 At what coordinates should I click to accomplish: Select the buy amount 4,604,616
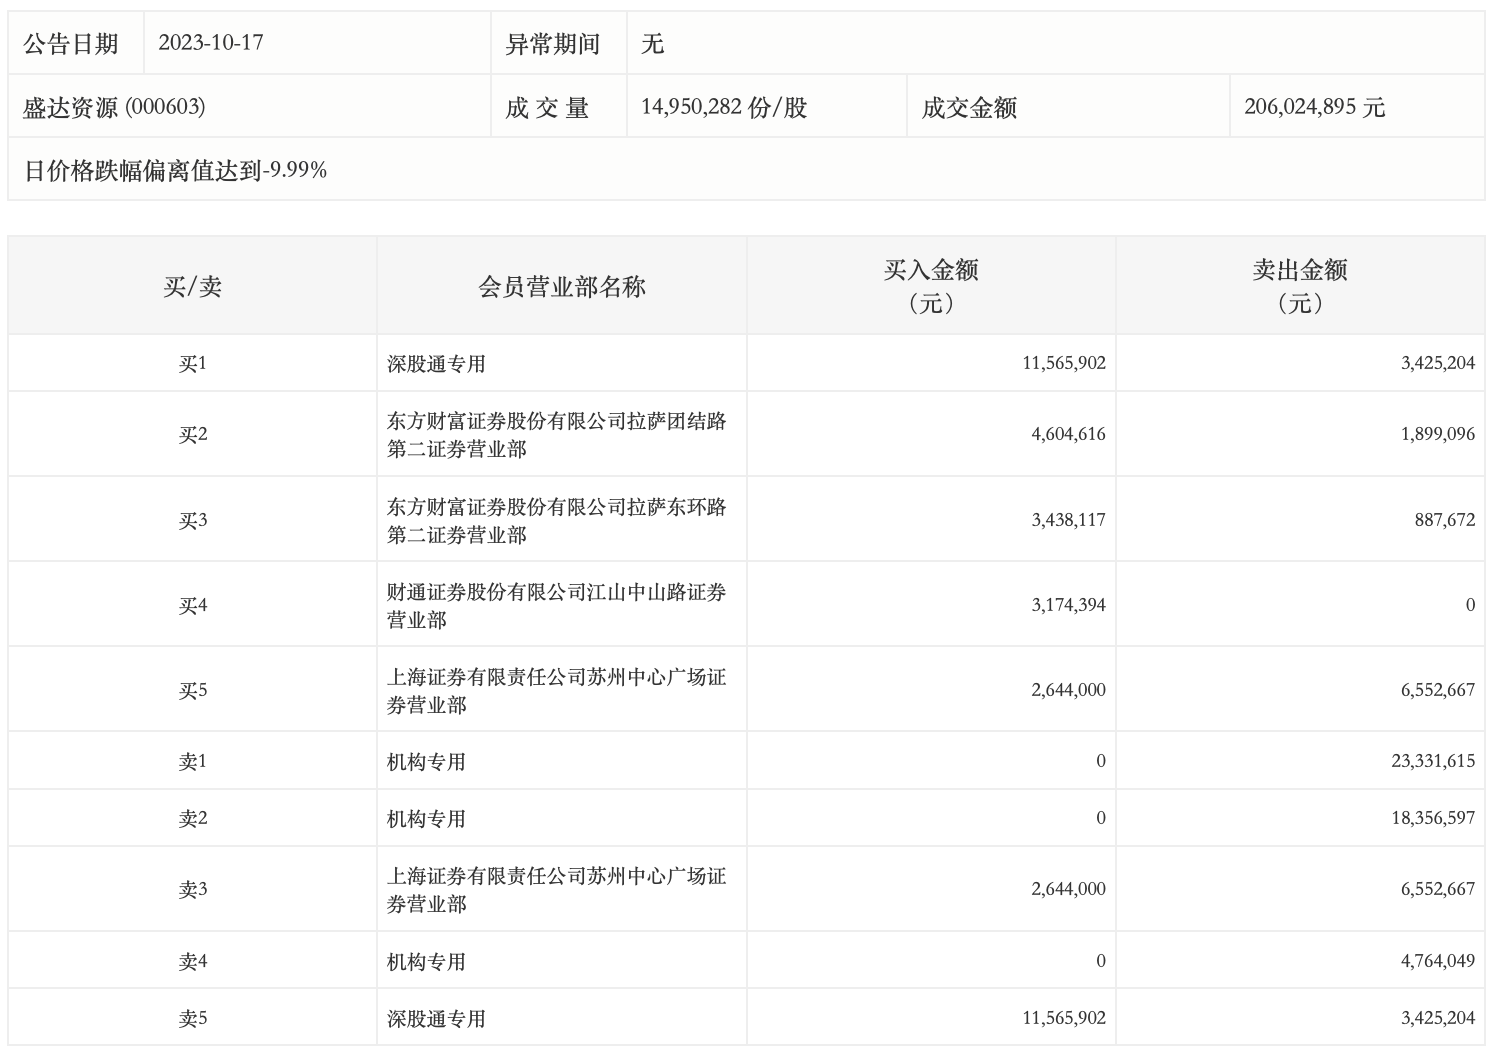(x=1068, y=434)
